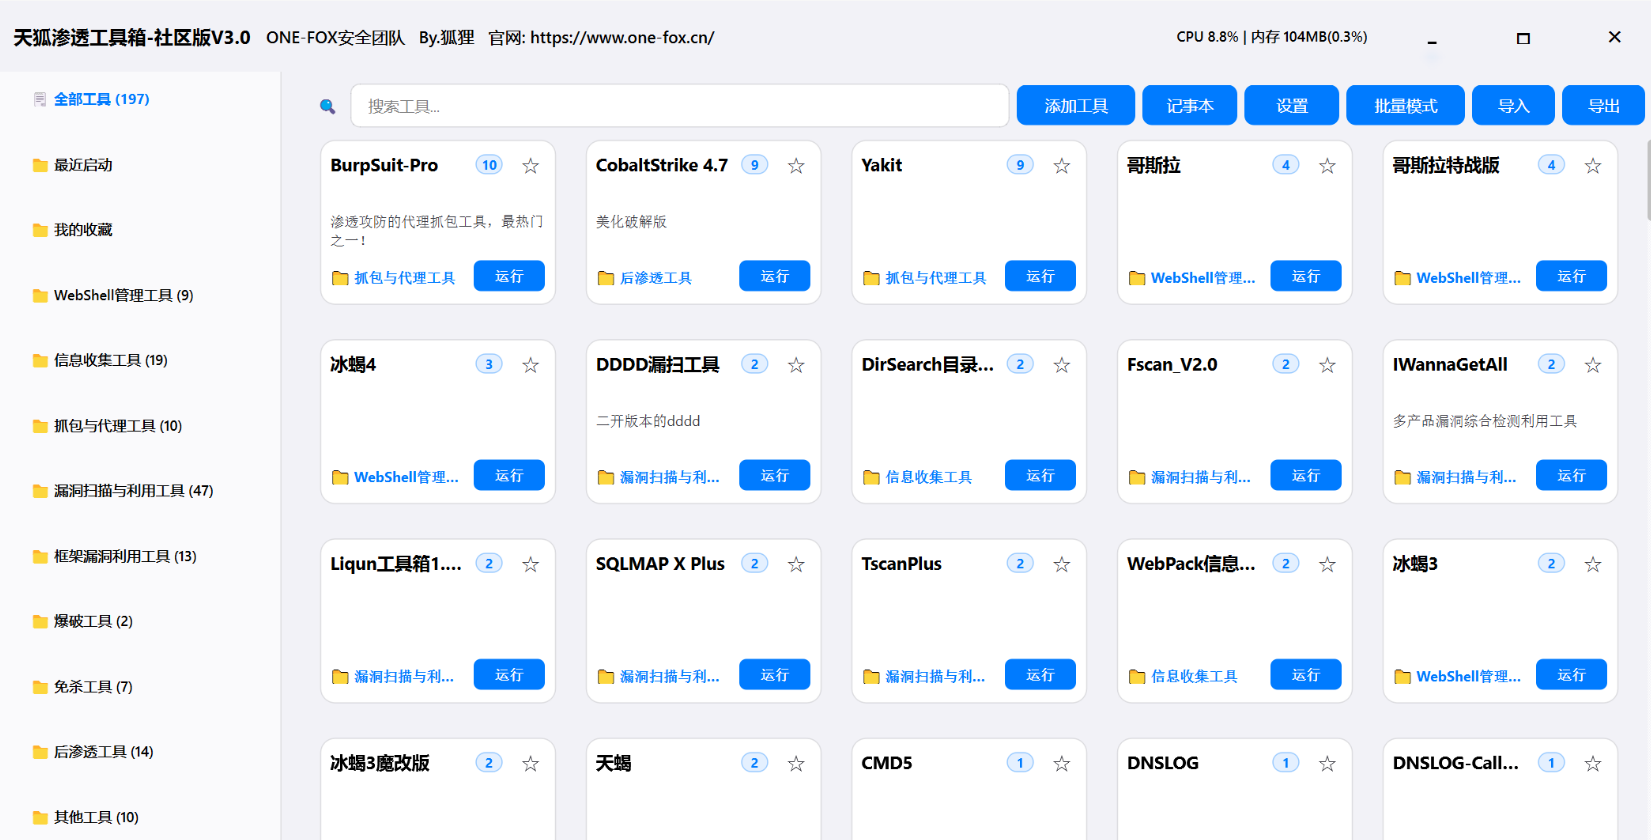Click folder icon of 后渗透工具 on CobaltStrike card
Image resolution: width=1651 pixels, height=840 pixels.
click(x=606, y=278)
